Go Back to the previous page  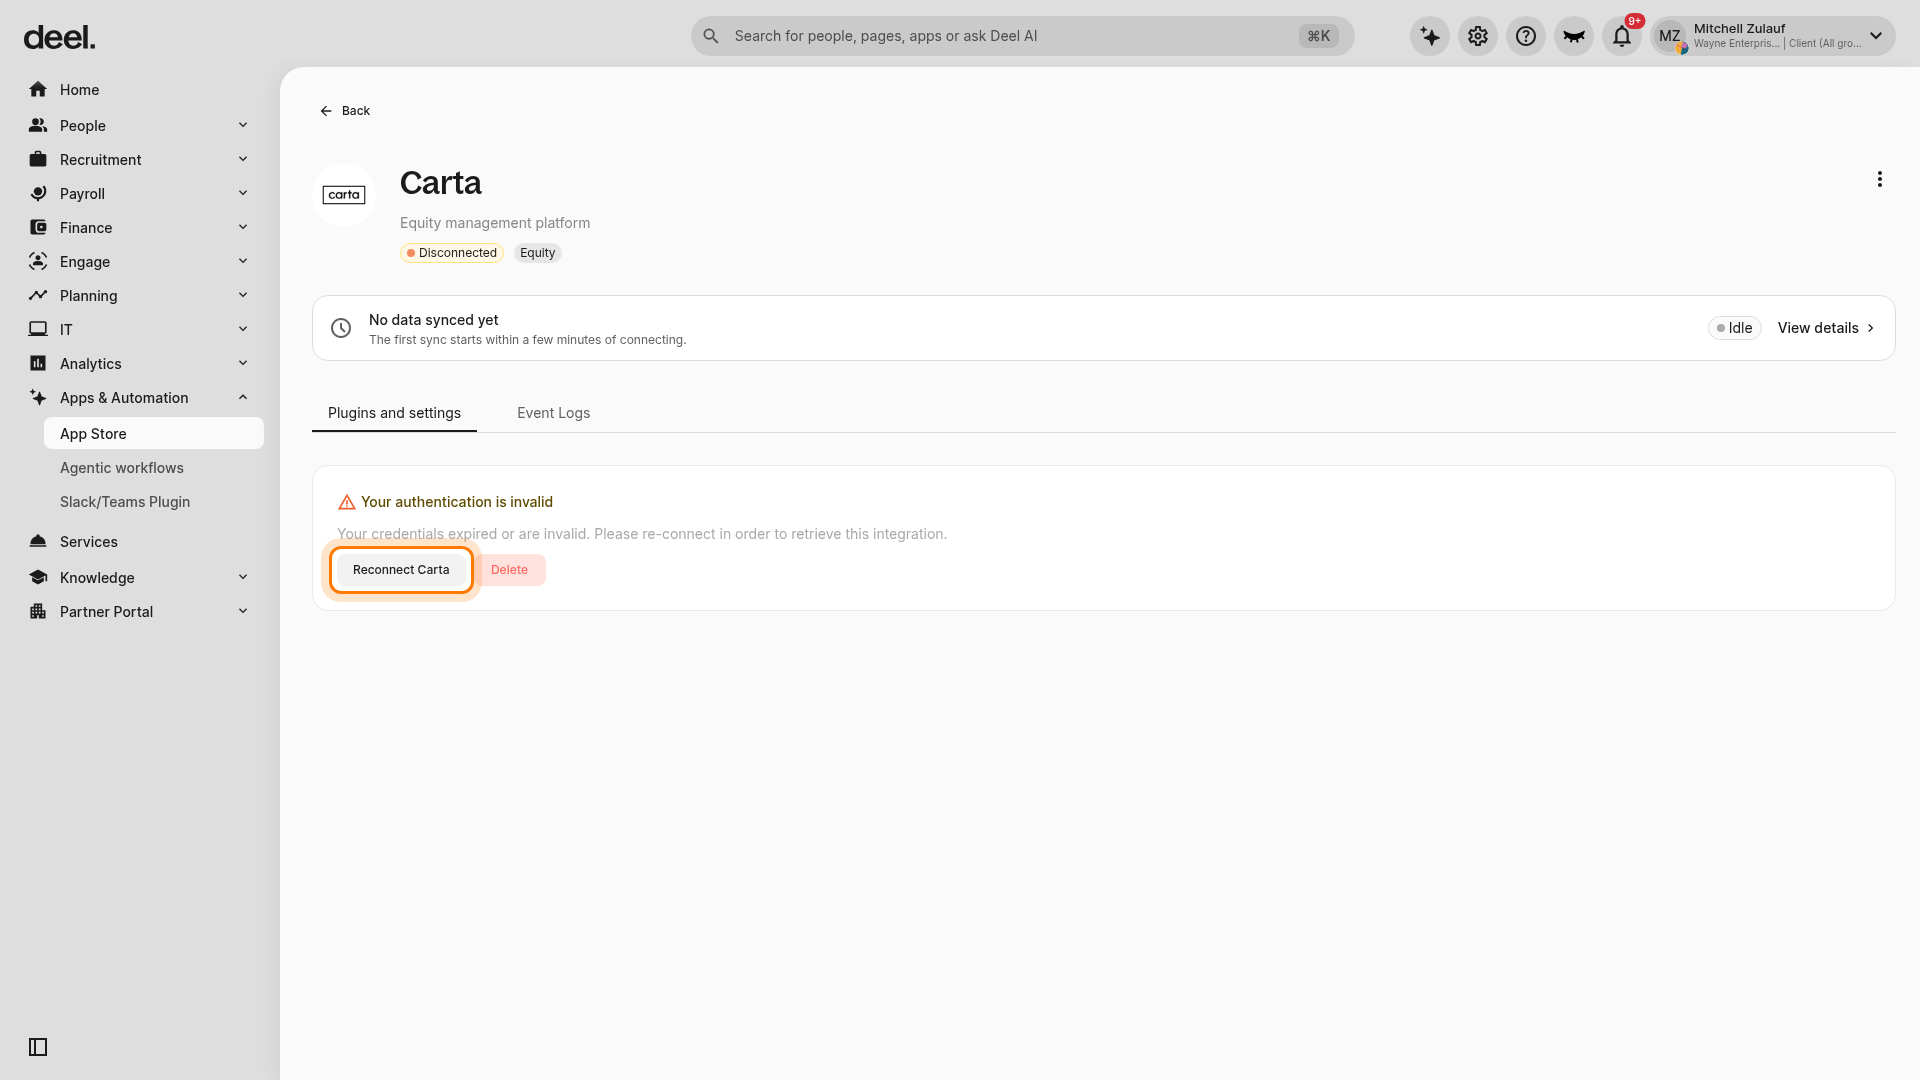tap(345, 111)
